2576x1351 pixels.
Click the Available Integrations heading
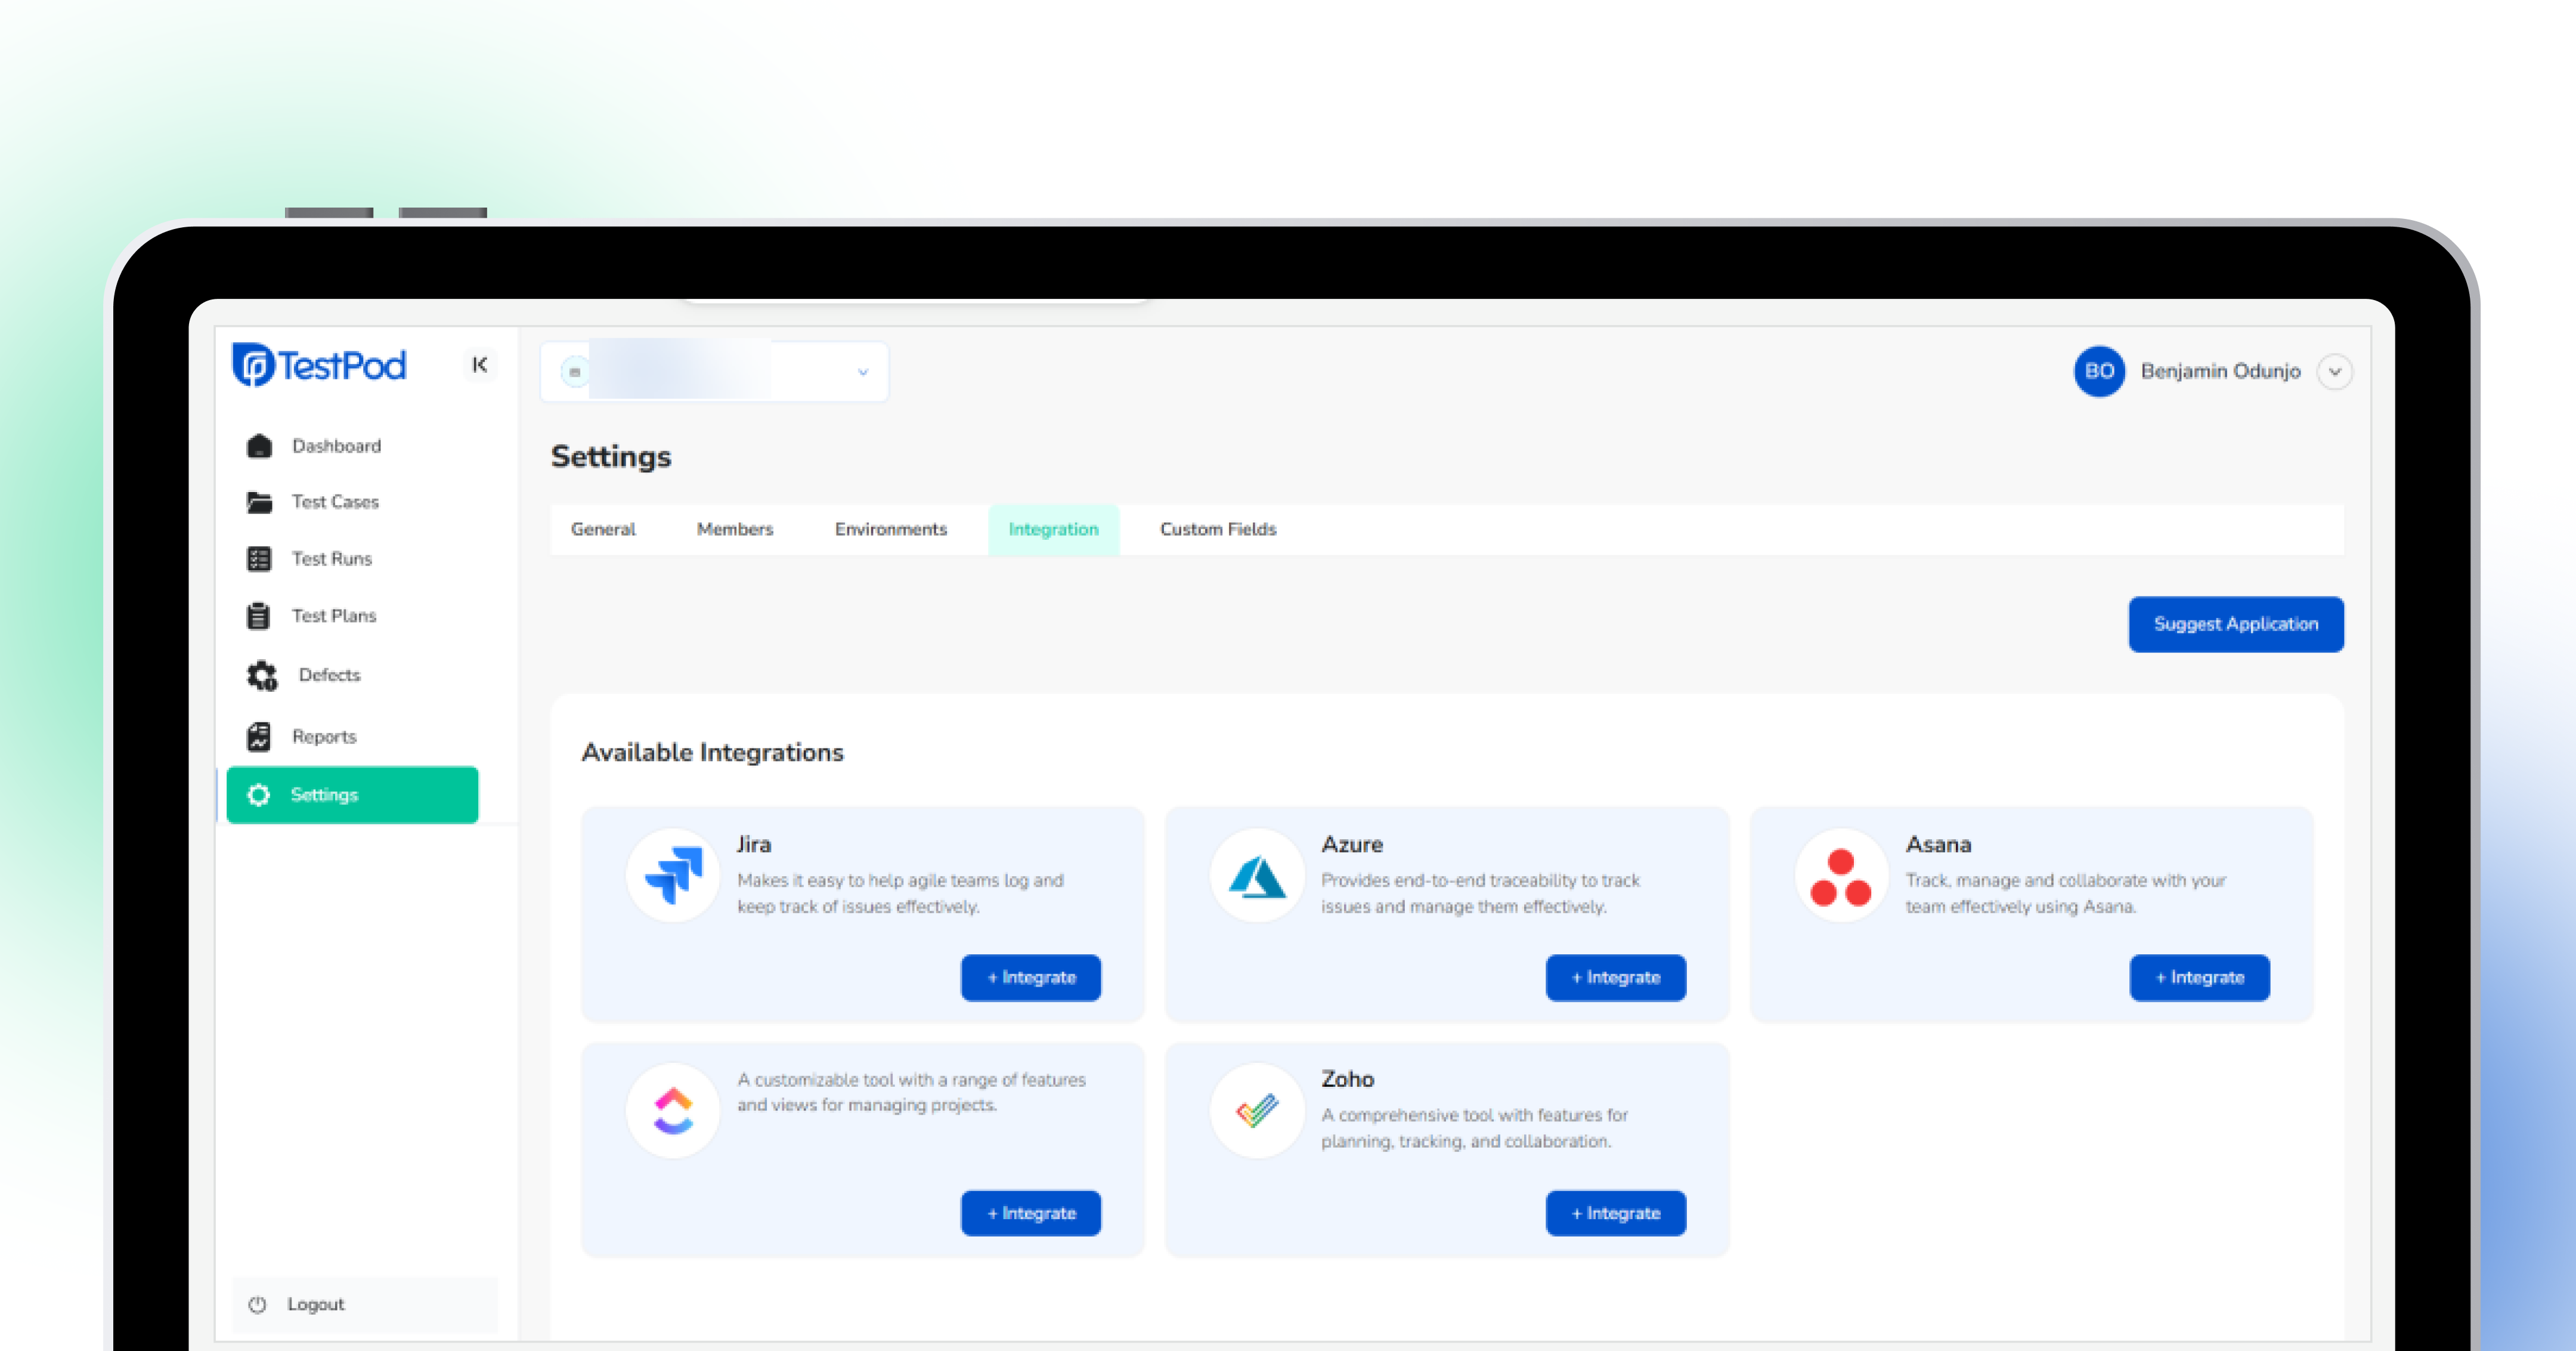click(713, 752)
